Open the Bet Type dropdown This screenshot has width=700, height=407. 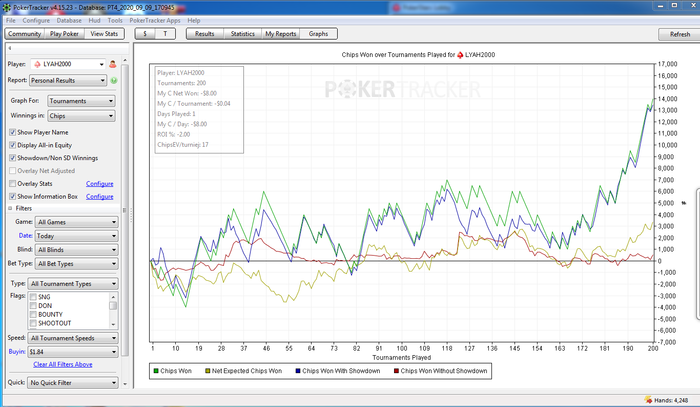tap(77, 264)
